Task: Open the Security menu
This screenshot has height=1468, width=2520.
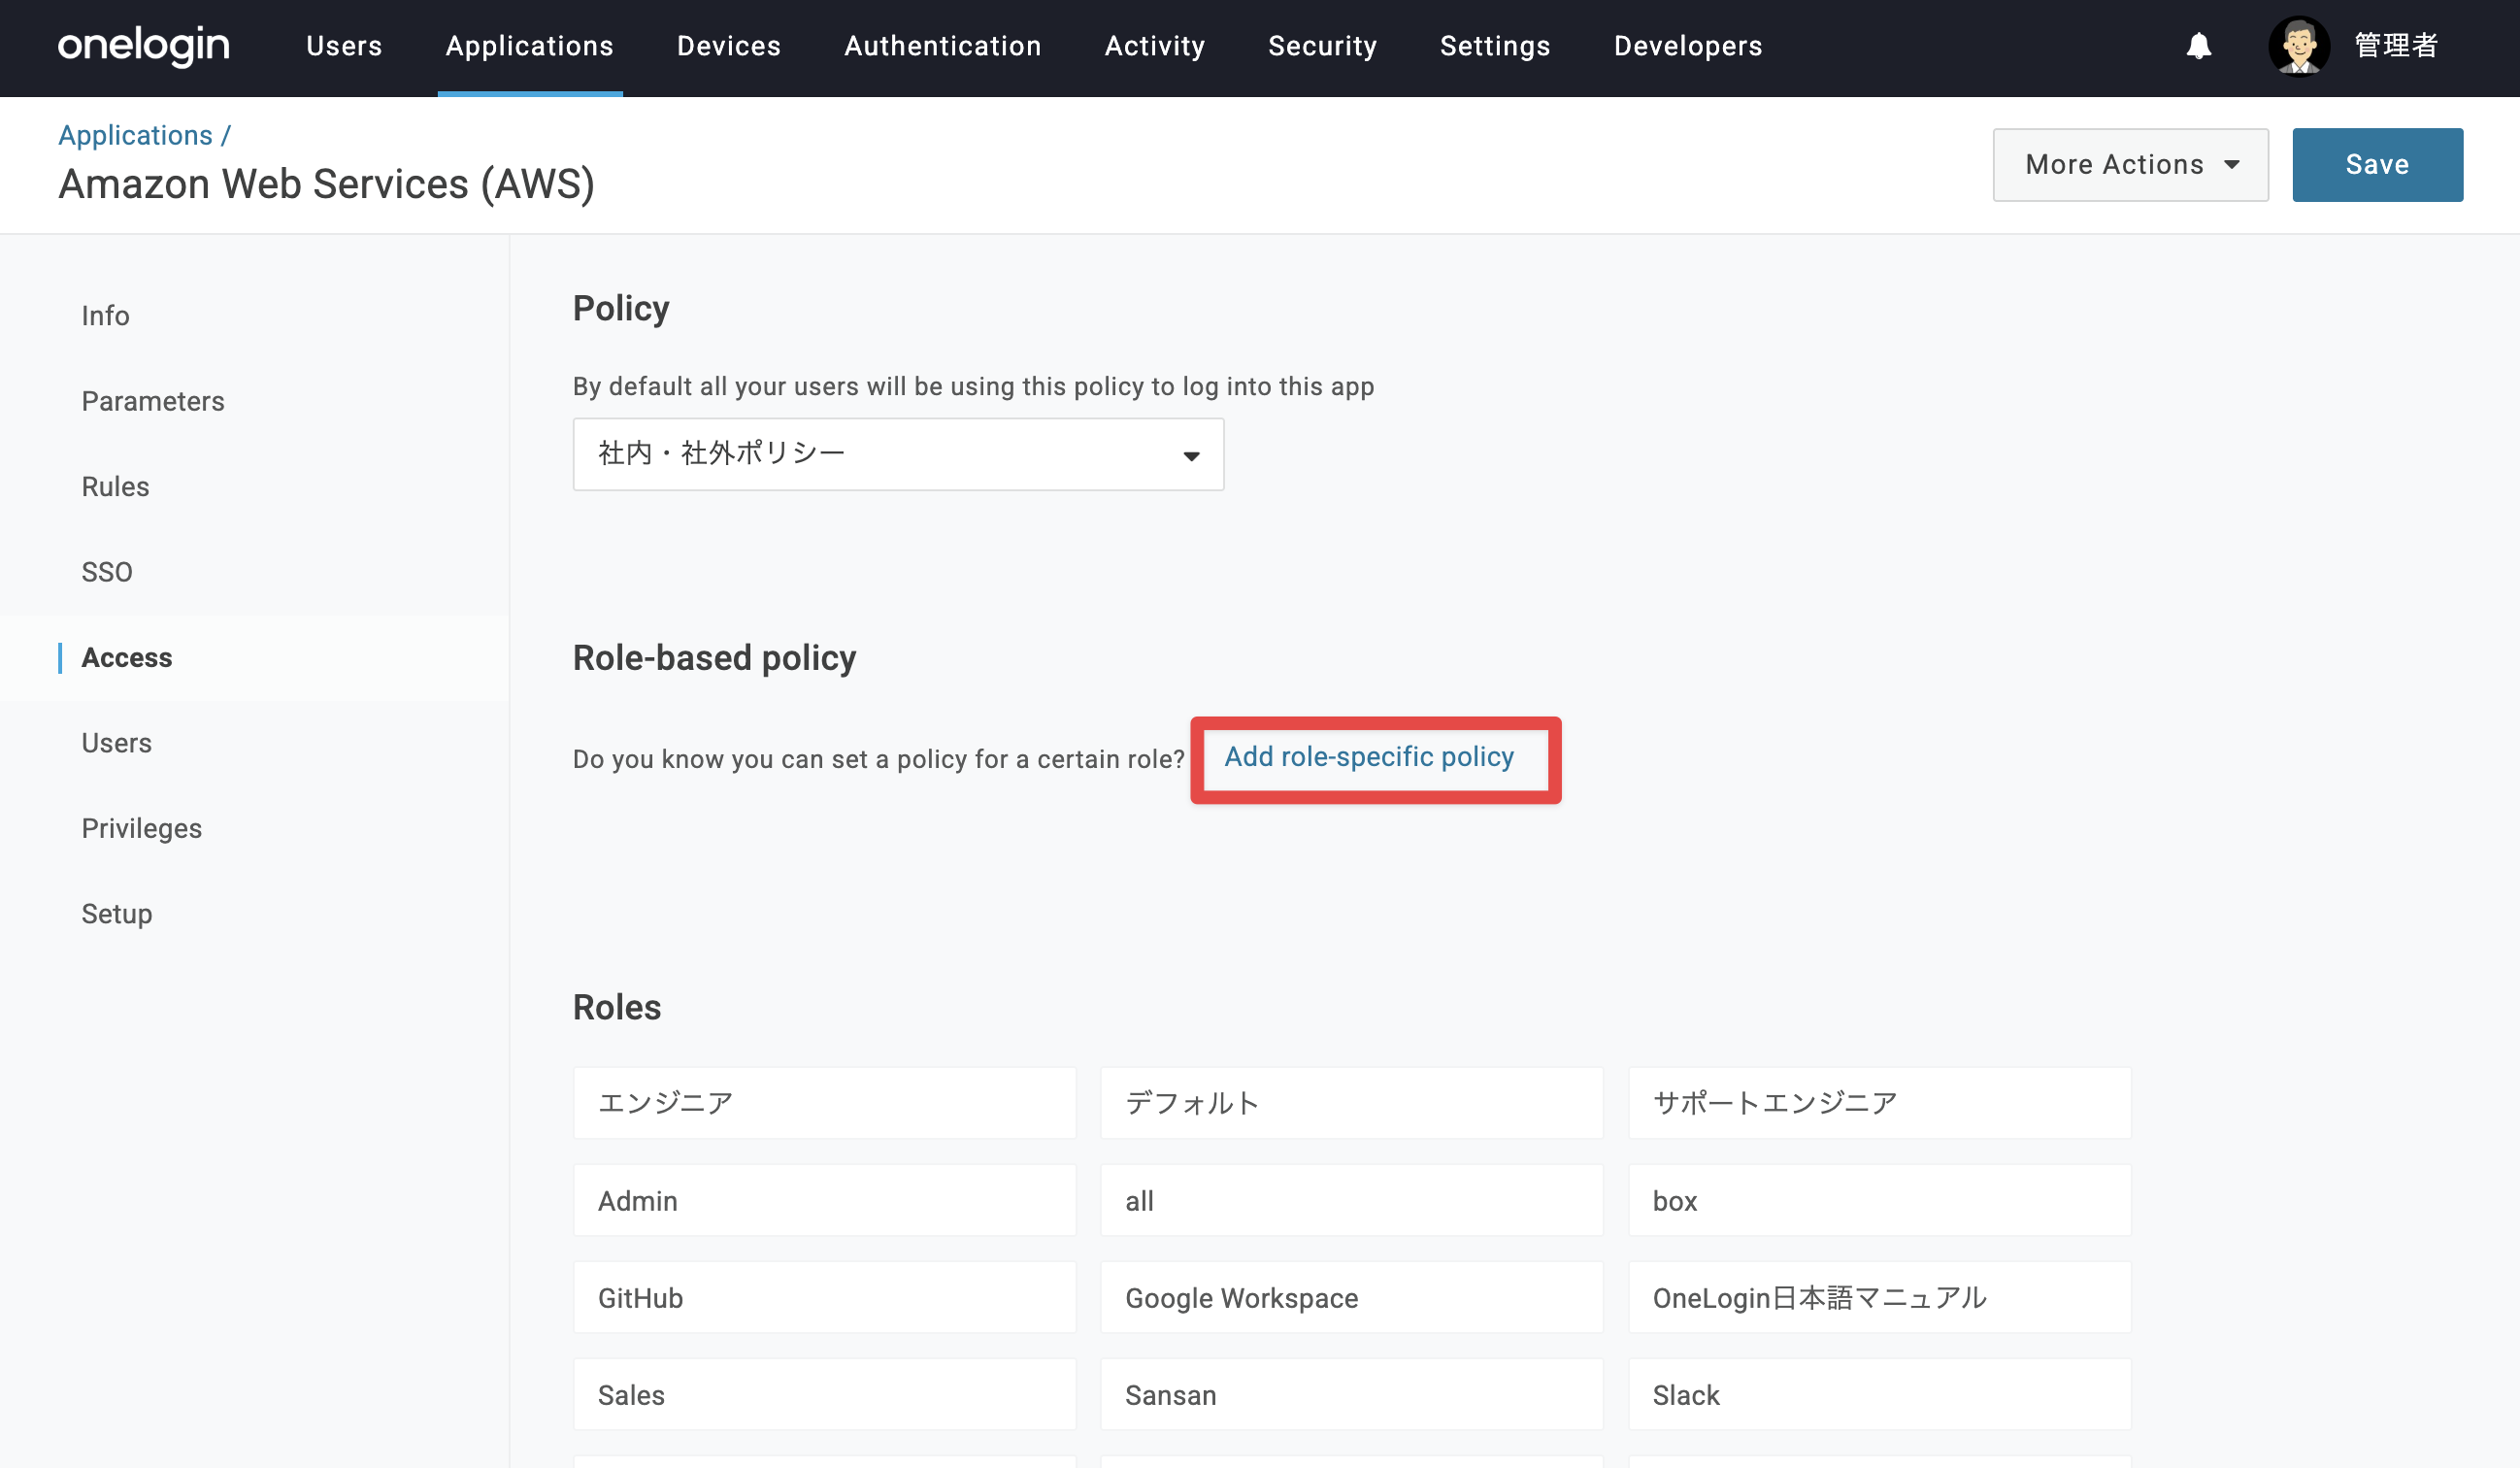Action: click(x=1323, y=46)
